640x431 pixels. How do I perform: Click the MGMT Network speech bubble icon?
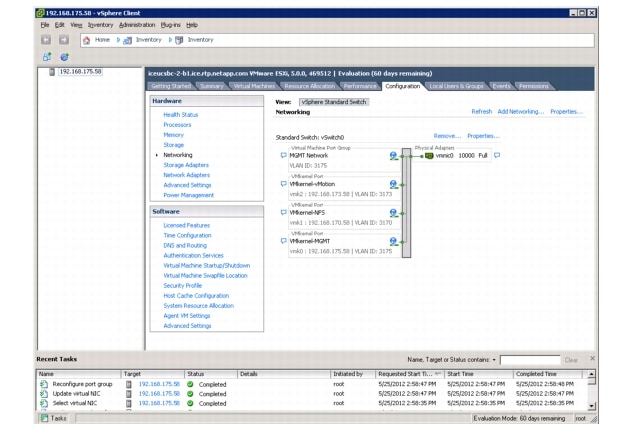click(x=284, y=156)
